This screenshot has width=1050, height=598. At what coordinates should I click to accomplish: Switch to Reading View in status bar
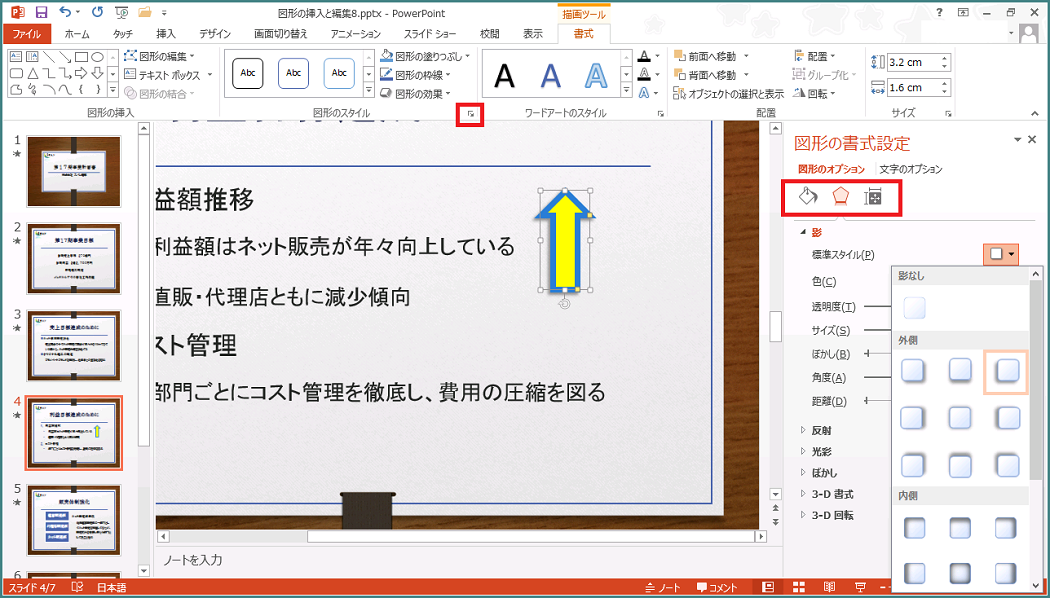[830, 587]
